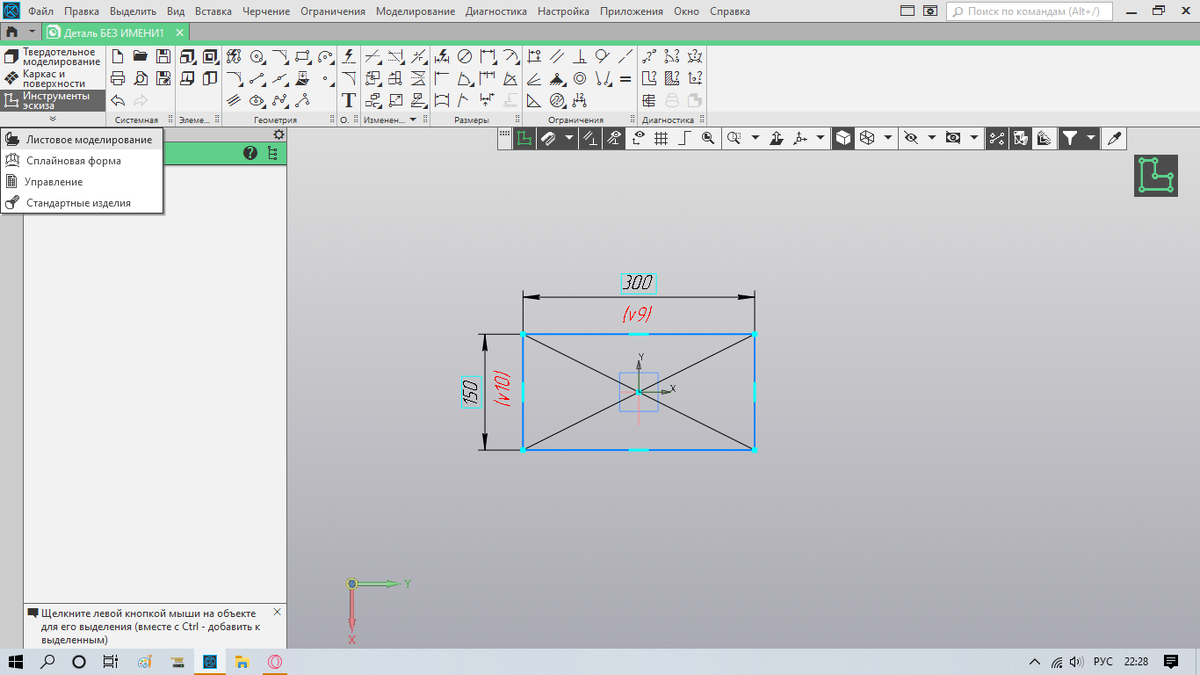Image resolution: width=1200 pixels, height=675 pixels.
Task: Toggle shaded cube display mode
Action: point(844,138)
